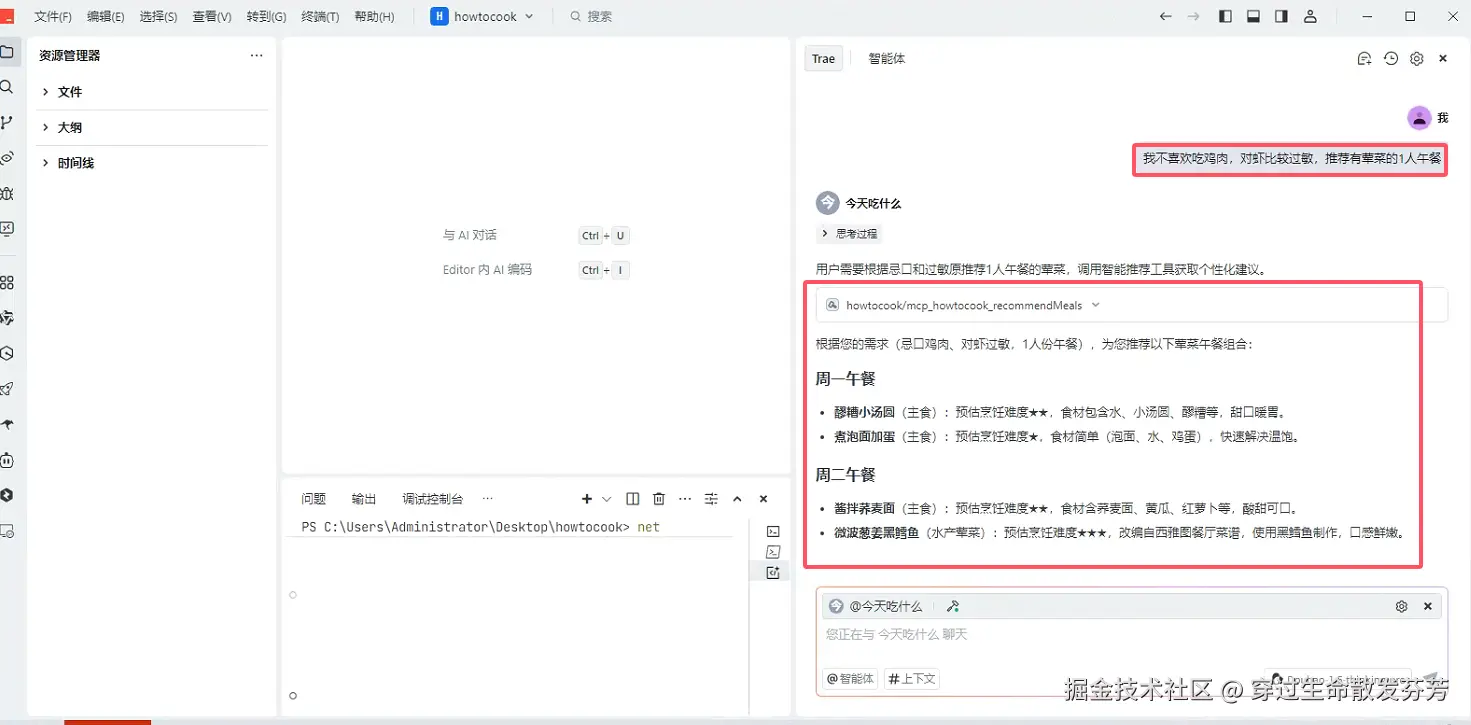
Task: Open the Search magnifier in activity bar
Action: (7, 87)
